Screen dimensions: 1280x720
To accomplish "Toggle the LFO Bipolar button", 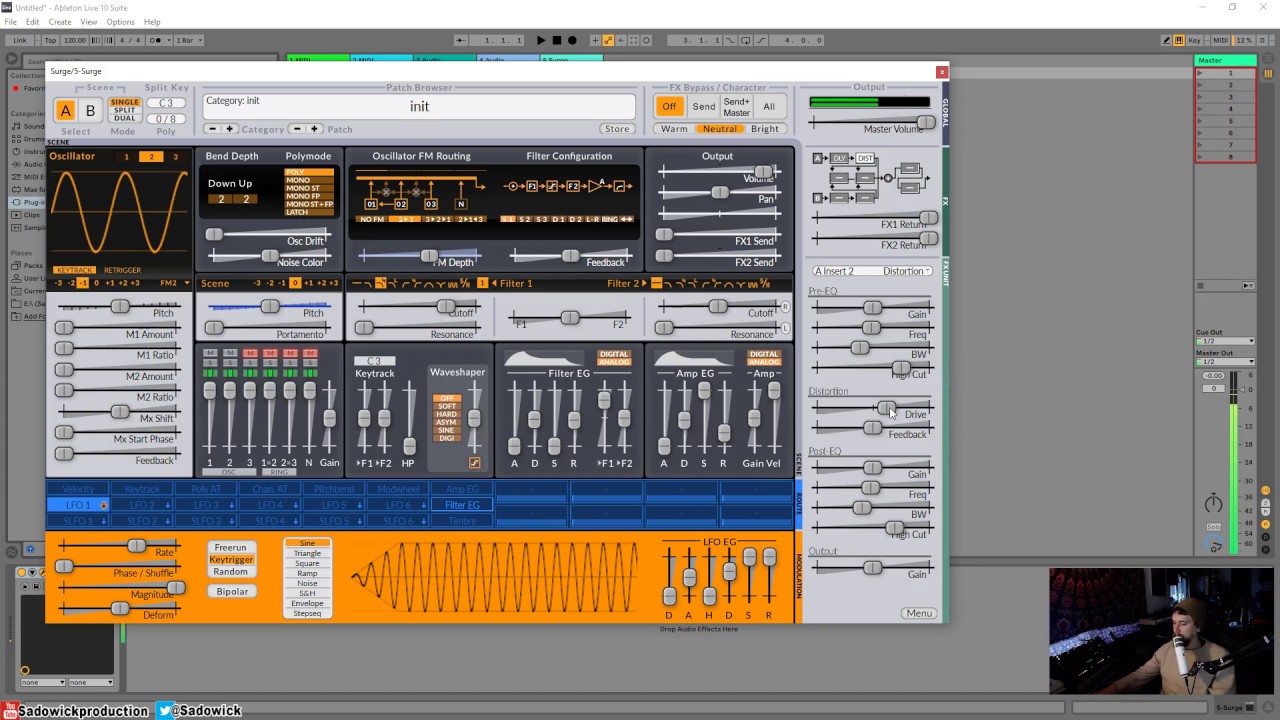I will coord(232,591).
